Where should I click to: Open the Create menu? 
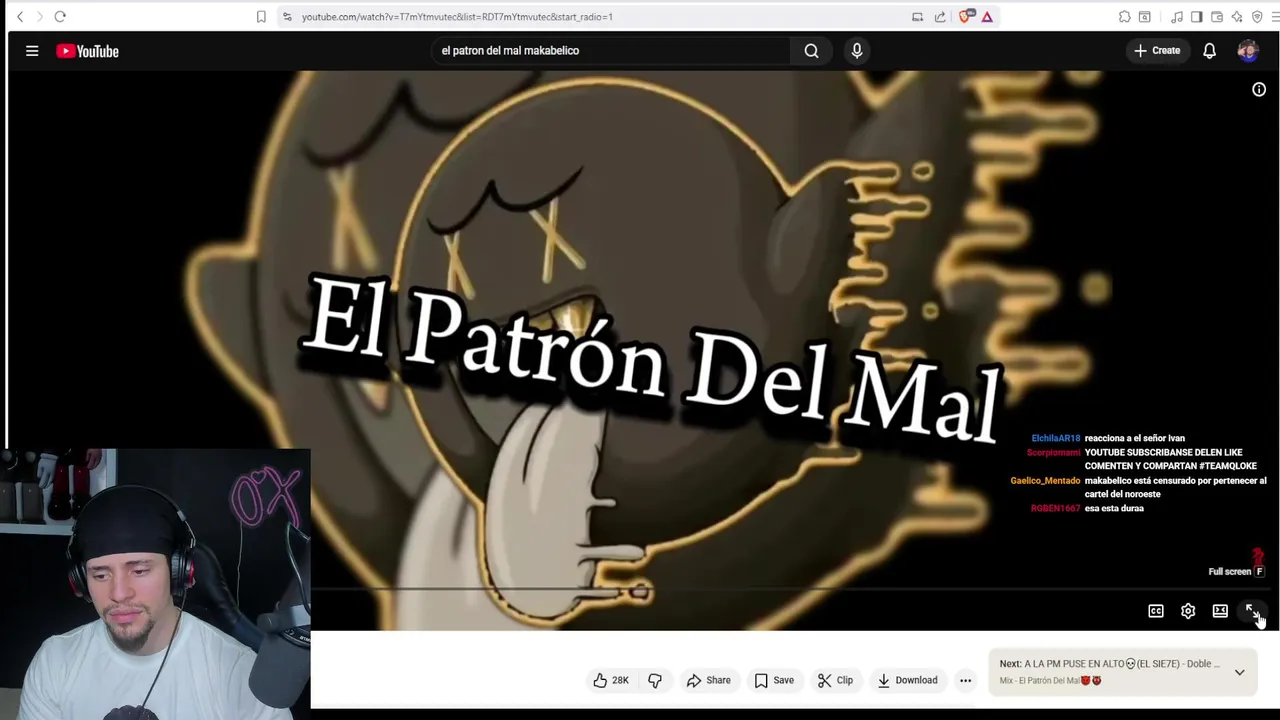click(x=1157, y=51)
